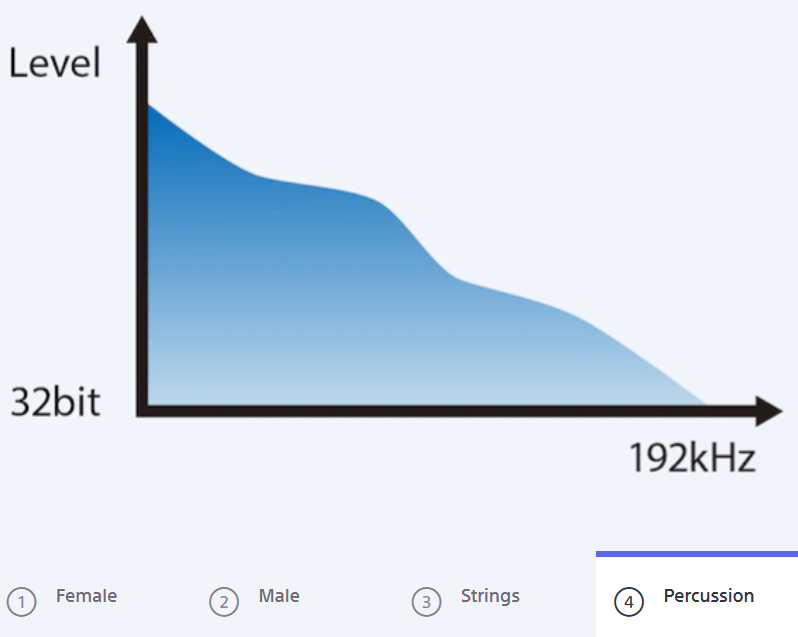Click the Level axis label
Image resolution: width=798 pixels, height=637 pixels.
[x=55, y=63]
